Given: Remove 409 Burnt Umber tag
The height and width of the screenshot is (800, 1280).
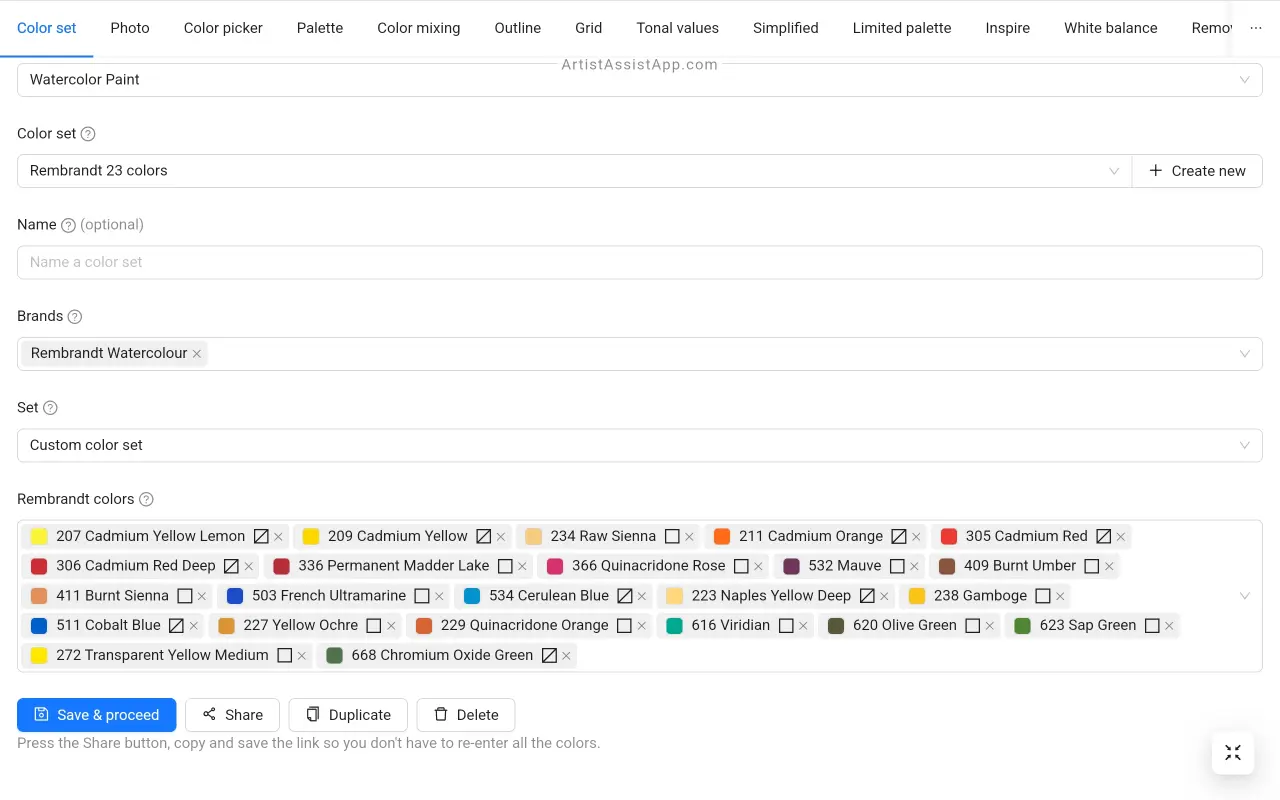Looking at the screenshot, I should click(1109, 567).
